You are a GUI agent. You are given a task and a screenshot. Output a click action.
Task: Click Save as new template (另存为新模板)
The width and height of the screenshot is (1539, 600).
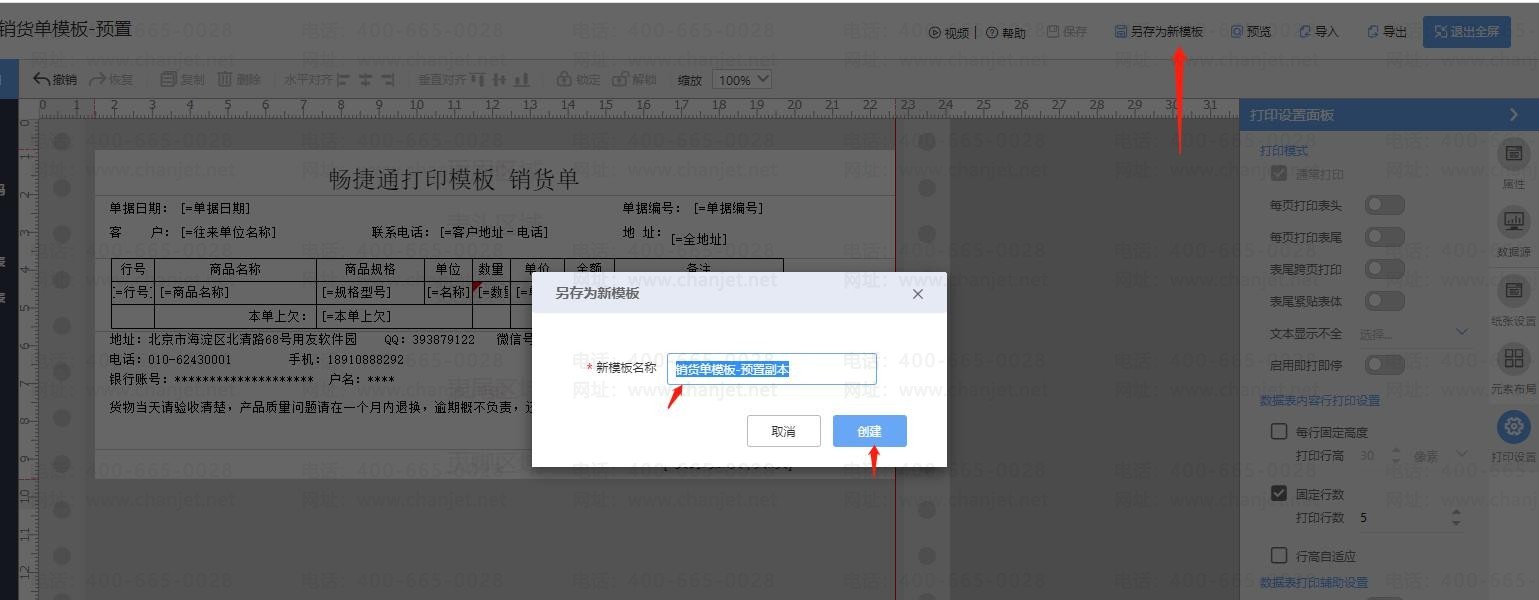1159,32
